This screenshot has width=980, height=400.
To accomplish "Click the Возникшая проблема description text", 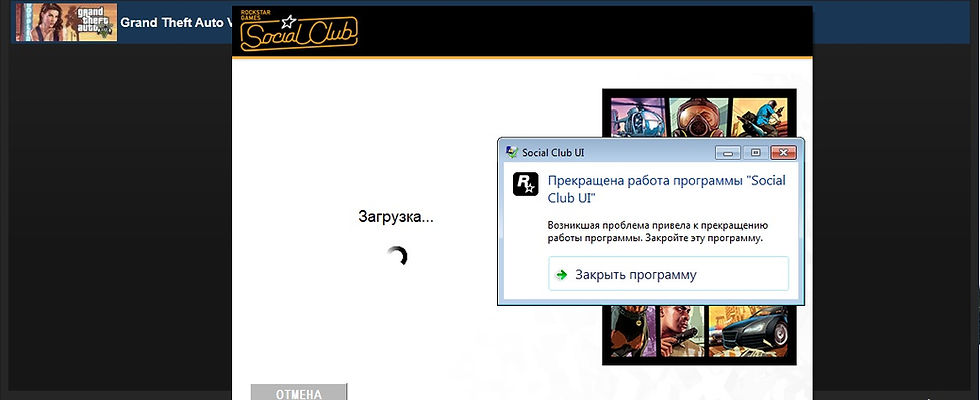I will [658, 232].
